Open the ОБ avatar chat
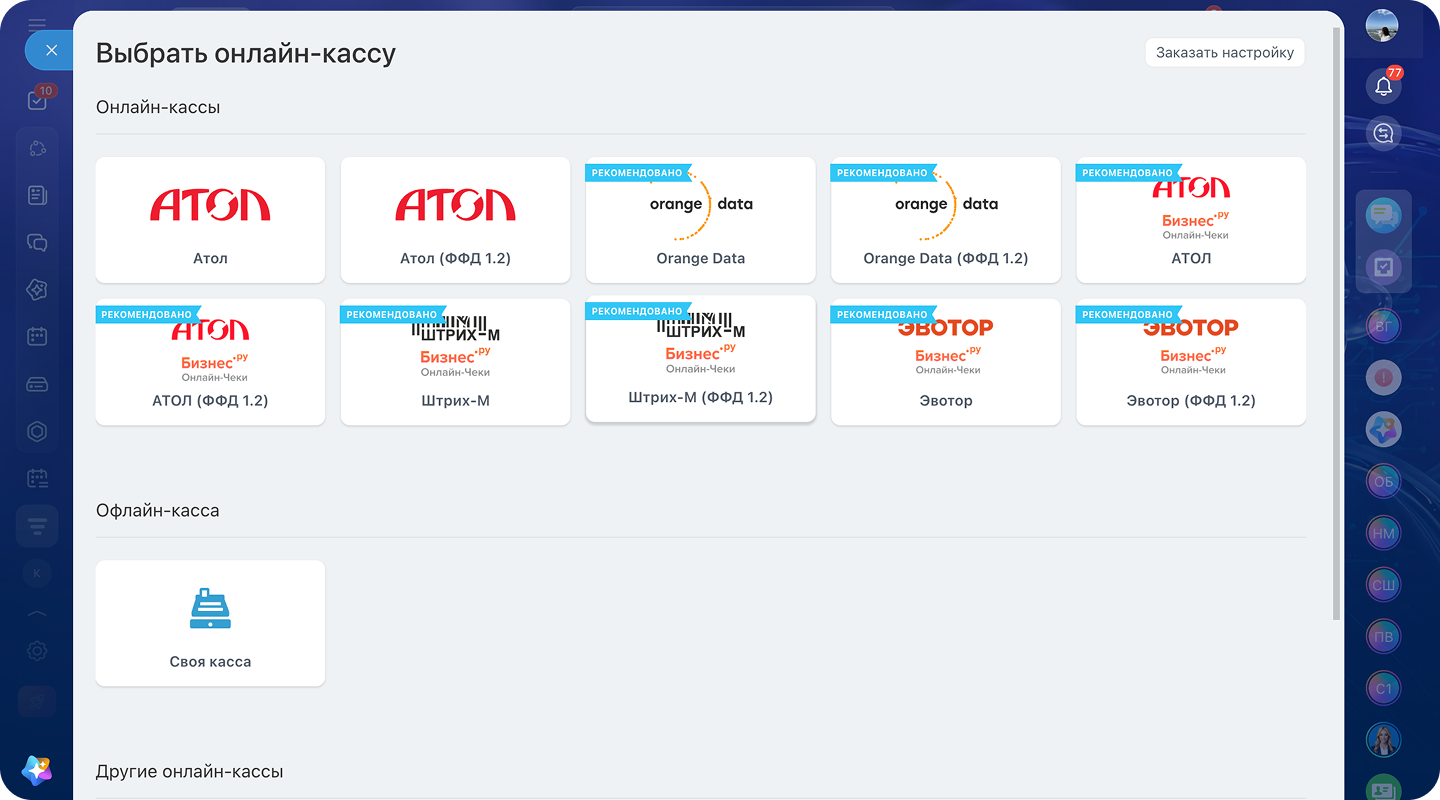This screenshot has width=1440, height=800. point(1384,481)
